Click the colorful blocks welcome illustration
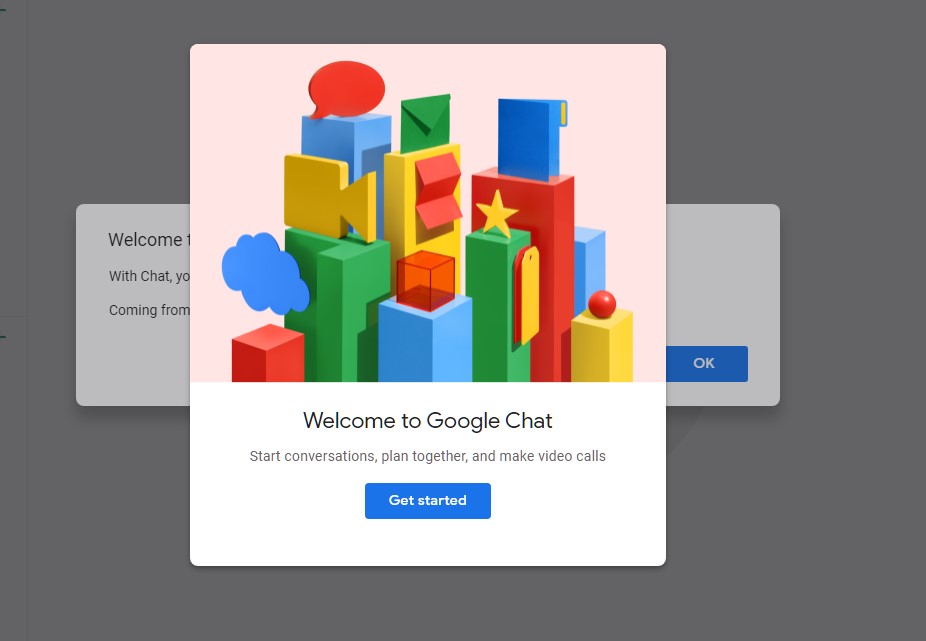This screenshot has width=926, height=641. [x=428, y=213]
